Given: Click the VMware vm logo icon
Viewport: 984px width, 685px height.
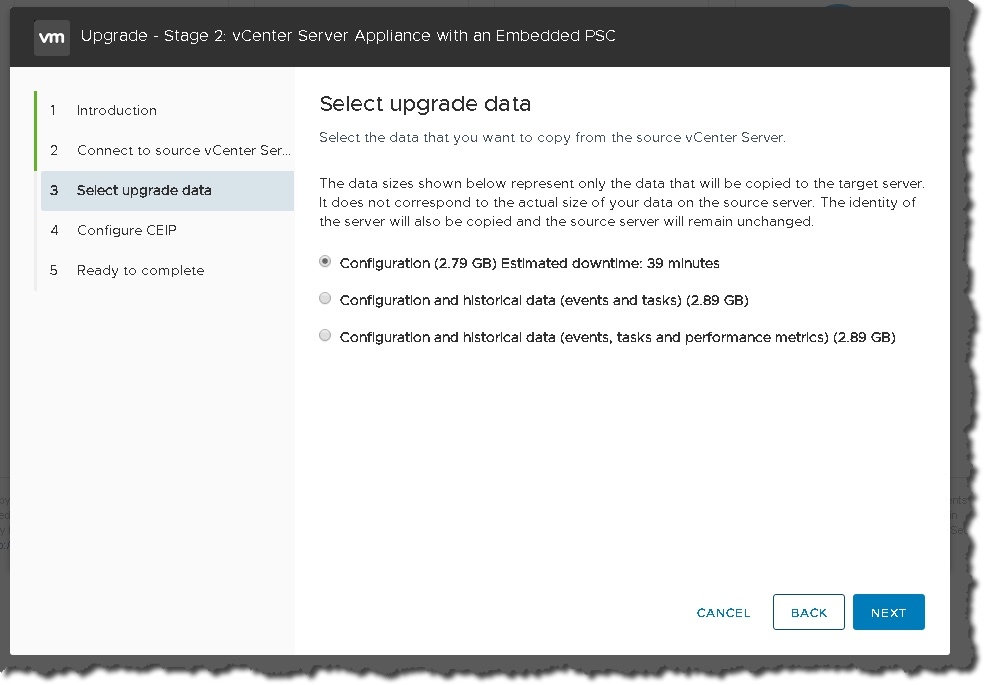Looking at the screenshot, I should (x=51, y=37).
